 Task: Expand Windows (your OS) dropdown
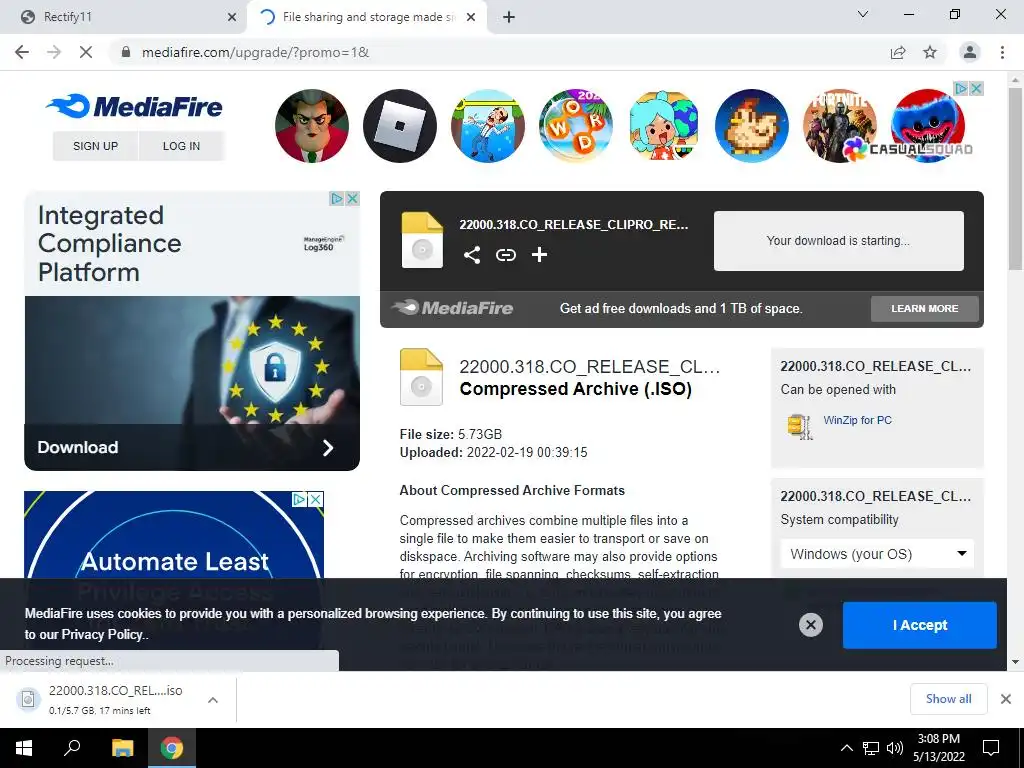[x=877, y=554]
